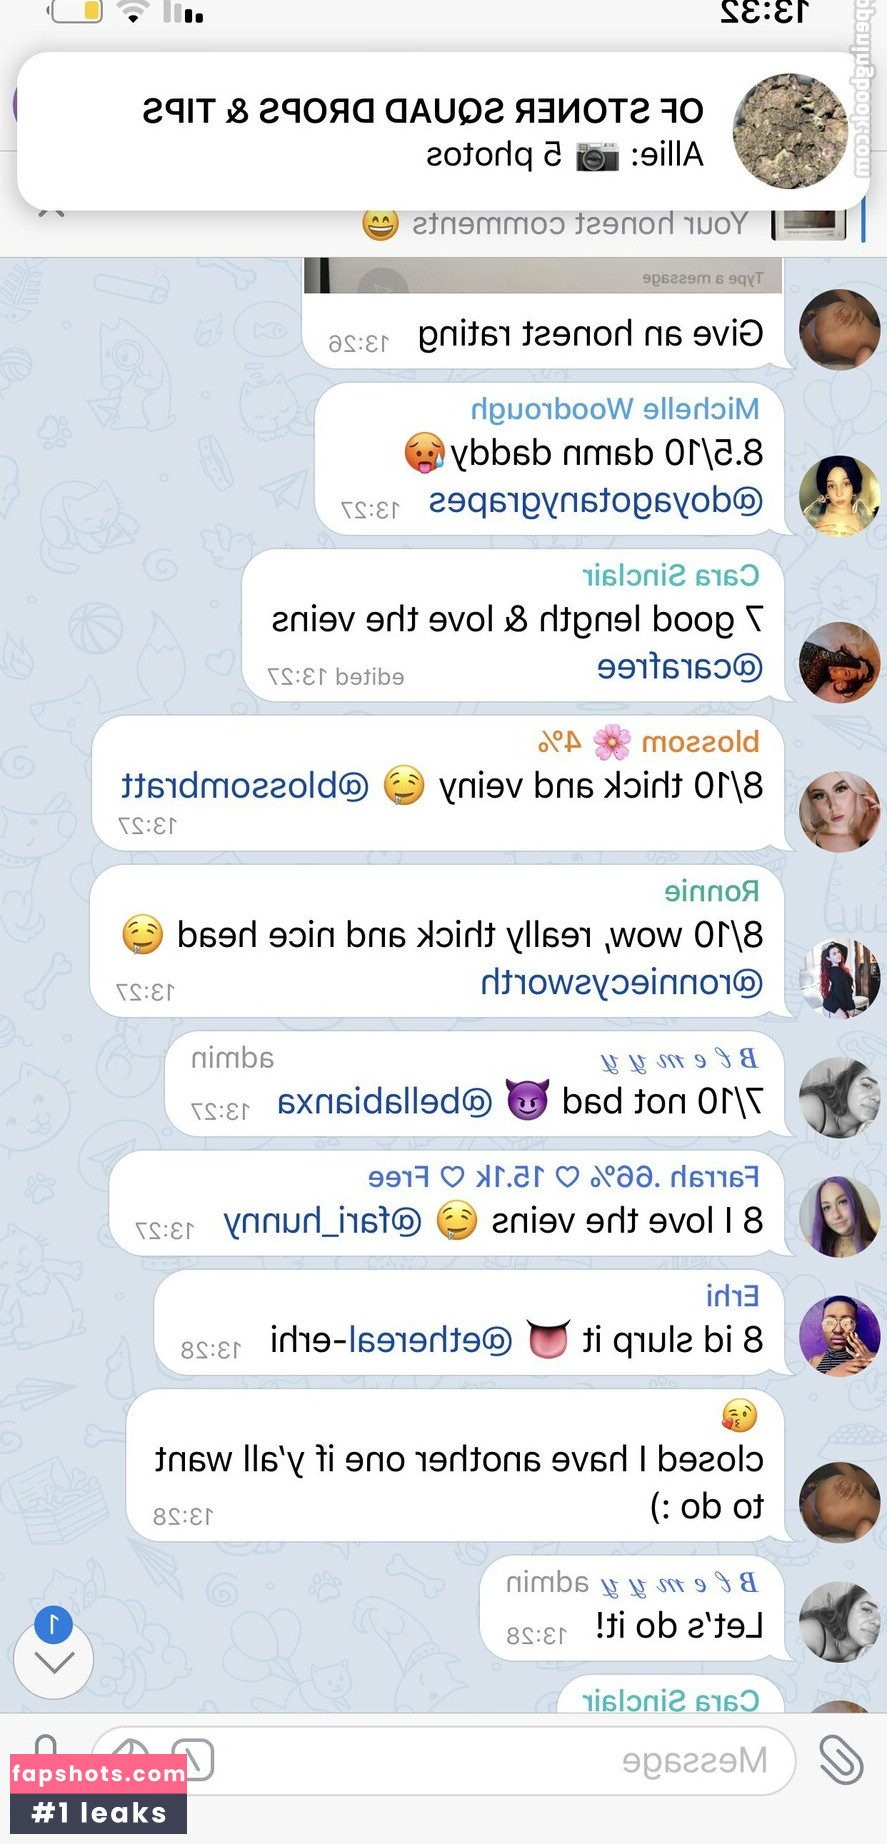Open Michelle Woodrough's profile avatar
Image resolution: width=887 pixels, height=1844 pixels.
pos(839,496)
